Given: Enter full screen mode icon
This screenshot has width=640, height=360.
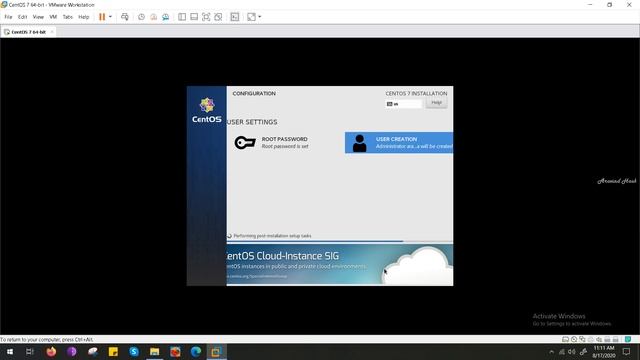Looking at the screenshot, I should pyautogui.click(x=206, y=17).
